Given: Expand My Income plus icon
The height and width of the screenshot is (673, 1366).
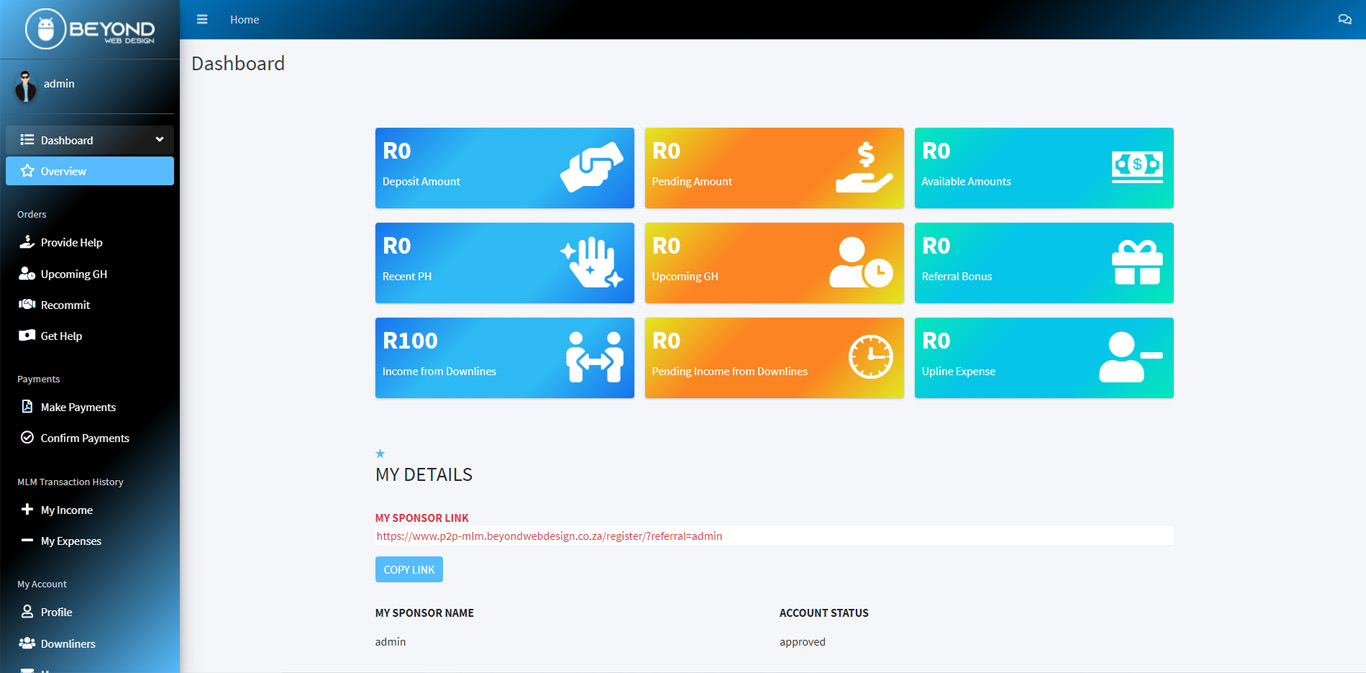Looking at the screenshot, I should tap(27, 510).
